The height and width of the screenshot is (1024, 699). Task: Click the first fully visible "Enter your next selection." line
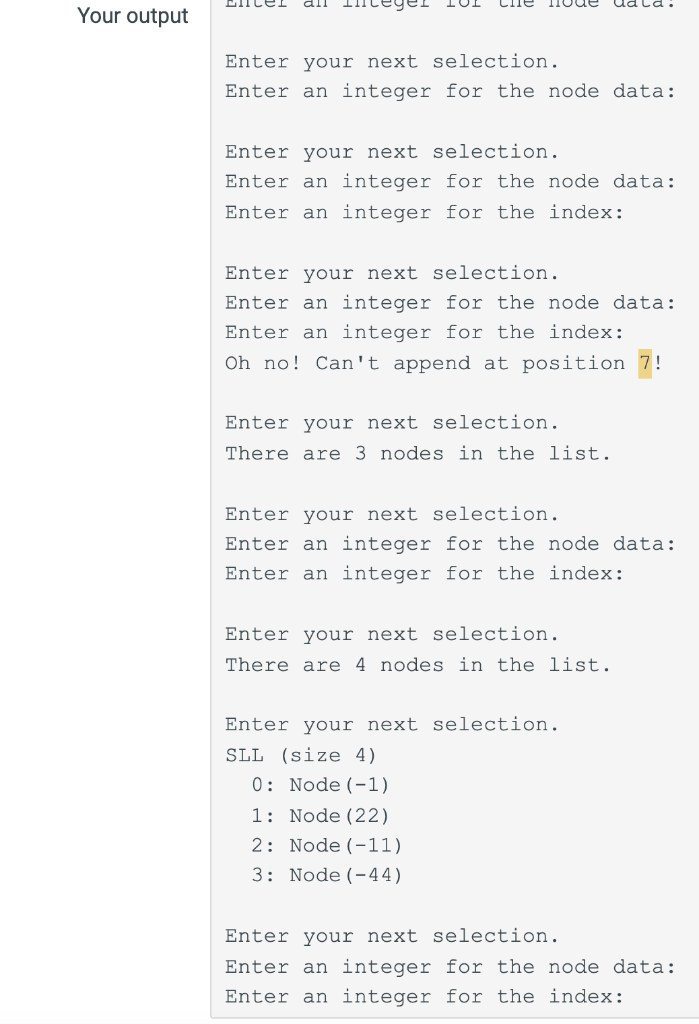click(392, 62)
